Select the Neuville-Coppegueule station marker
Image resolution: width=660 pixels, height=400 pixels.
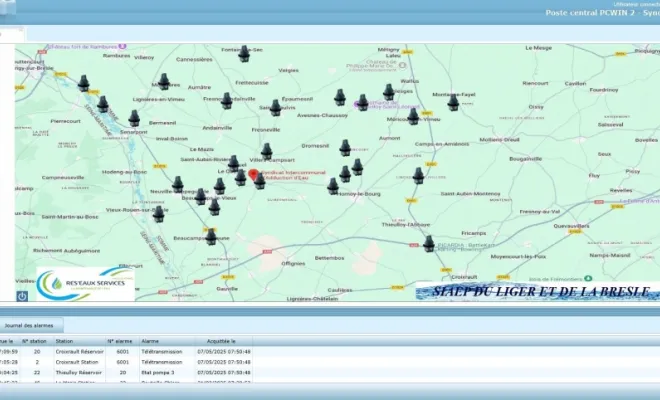click(178, 184)
